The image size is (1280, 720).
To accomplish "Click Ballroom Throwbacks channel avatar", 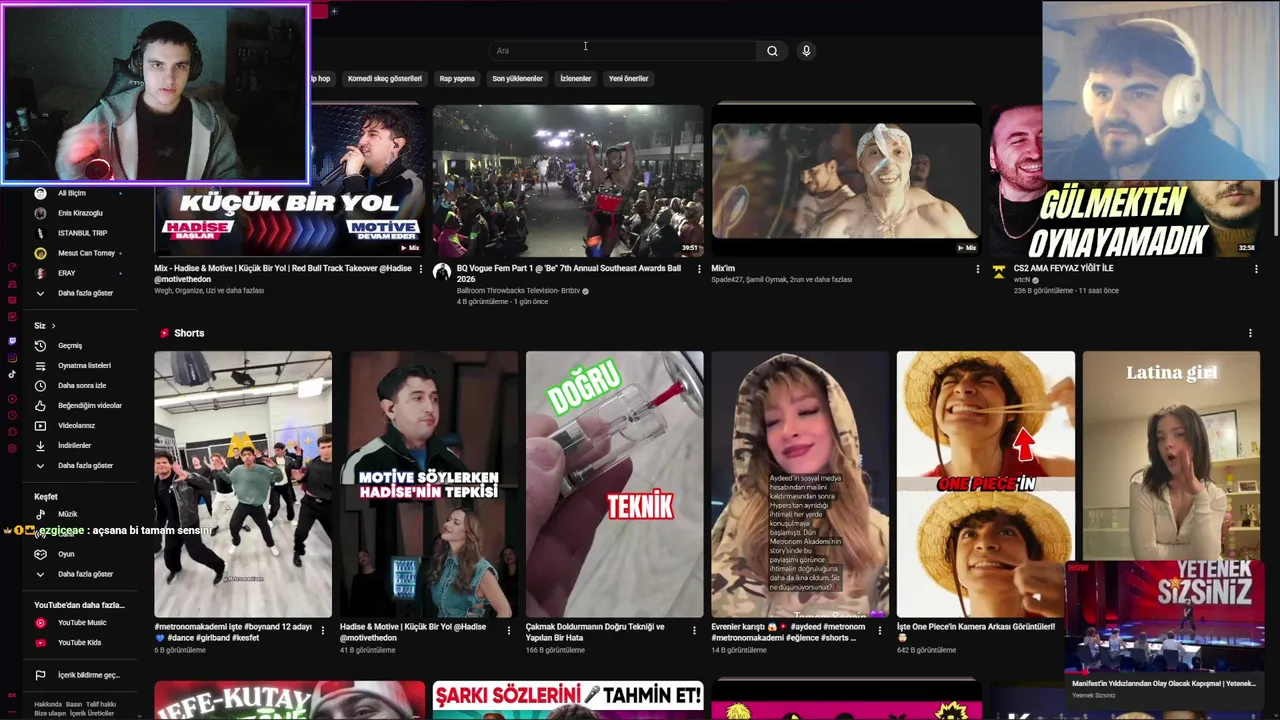I will click(x=442, y=272).
